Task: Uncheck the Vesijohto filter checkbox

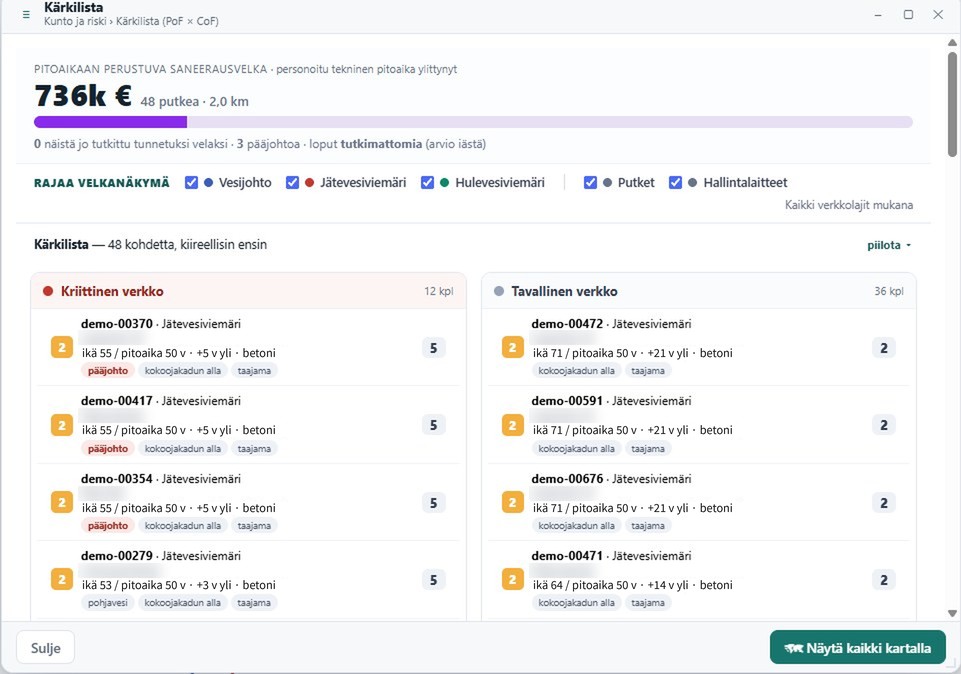Action: click(x=191, y=183)
